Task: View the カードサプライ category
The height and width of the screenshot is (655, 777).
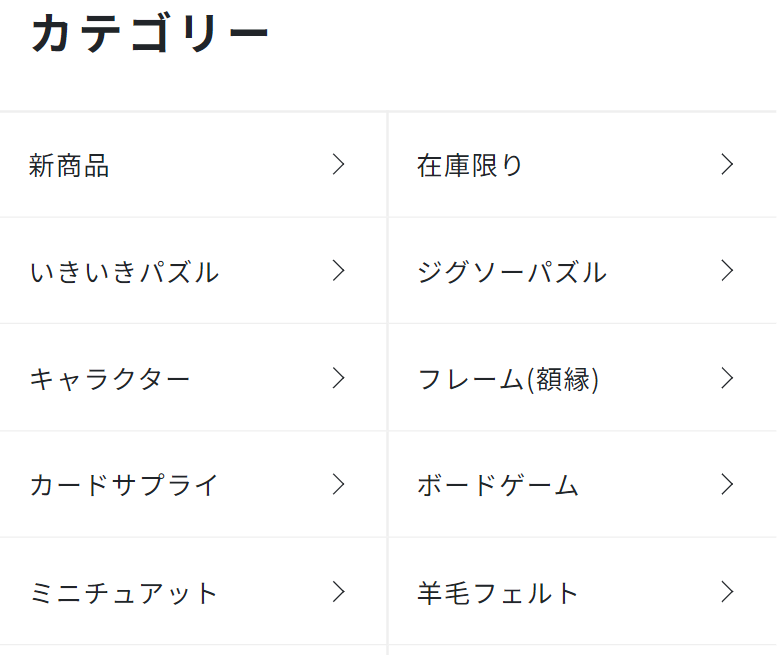Action: tap(124, 486)
